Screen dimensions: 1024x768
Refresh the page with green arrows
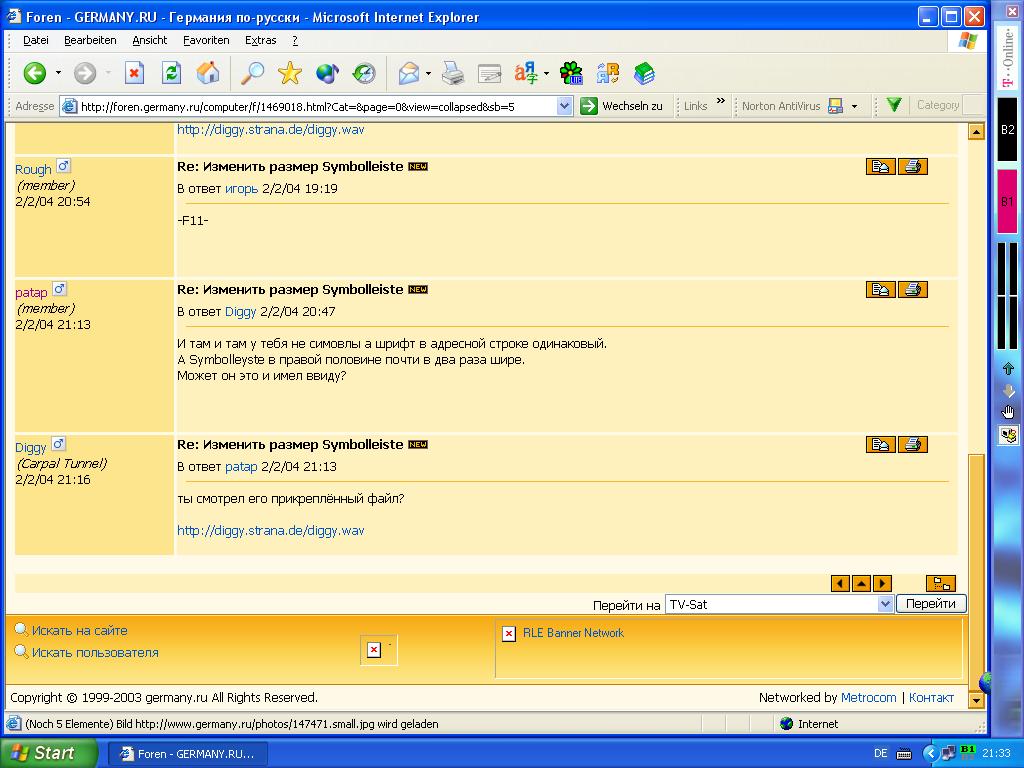tap(171, 73)
